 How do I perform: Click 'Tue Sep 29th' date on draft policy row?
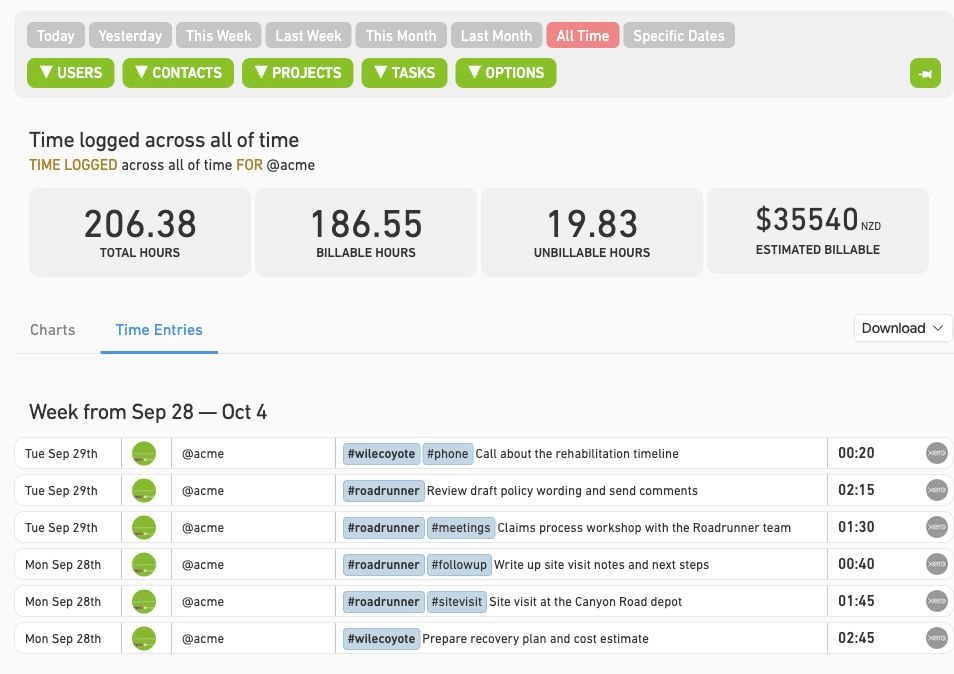[x=61, y=491]
